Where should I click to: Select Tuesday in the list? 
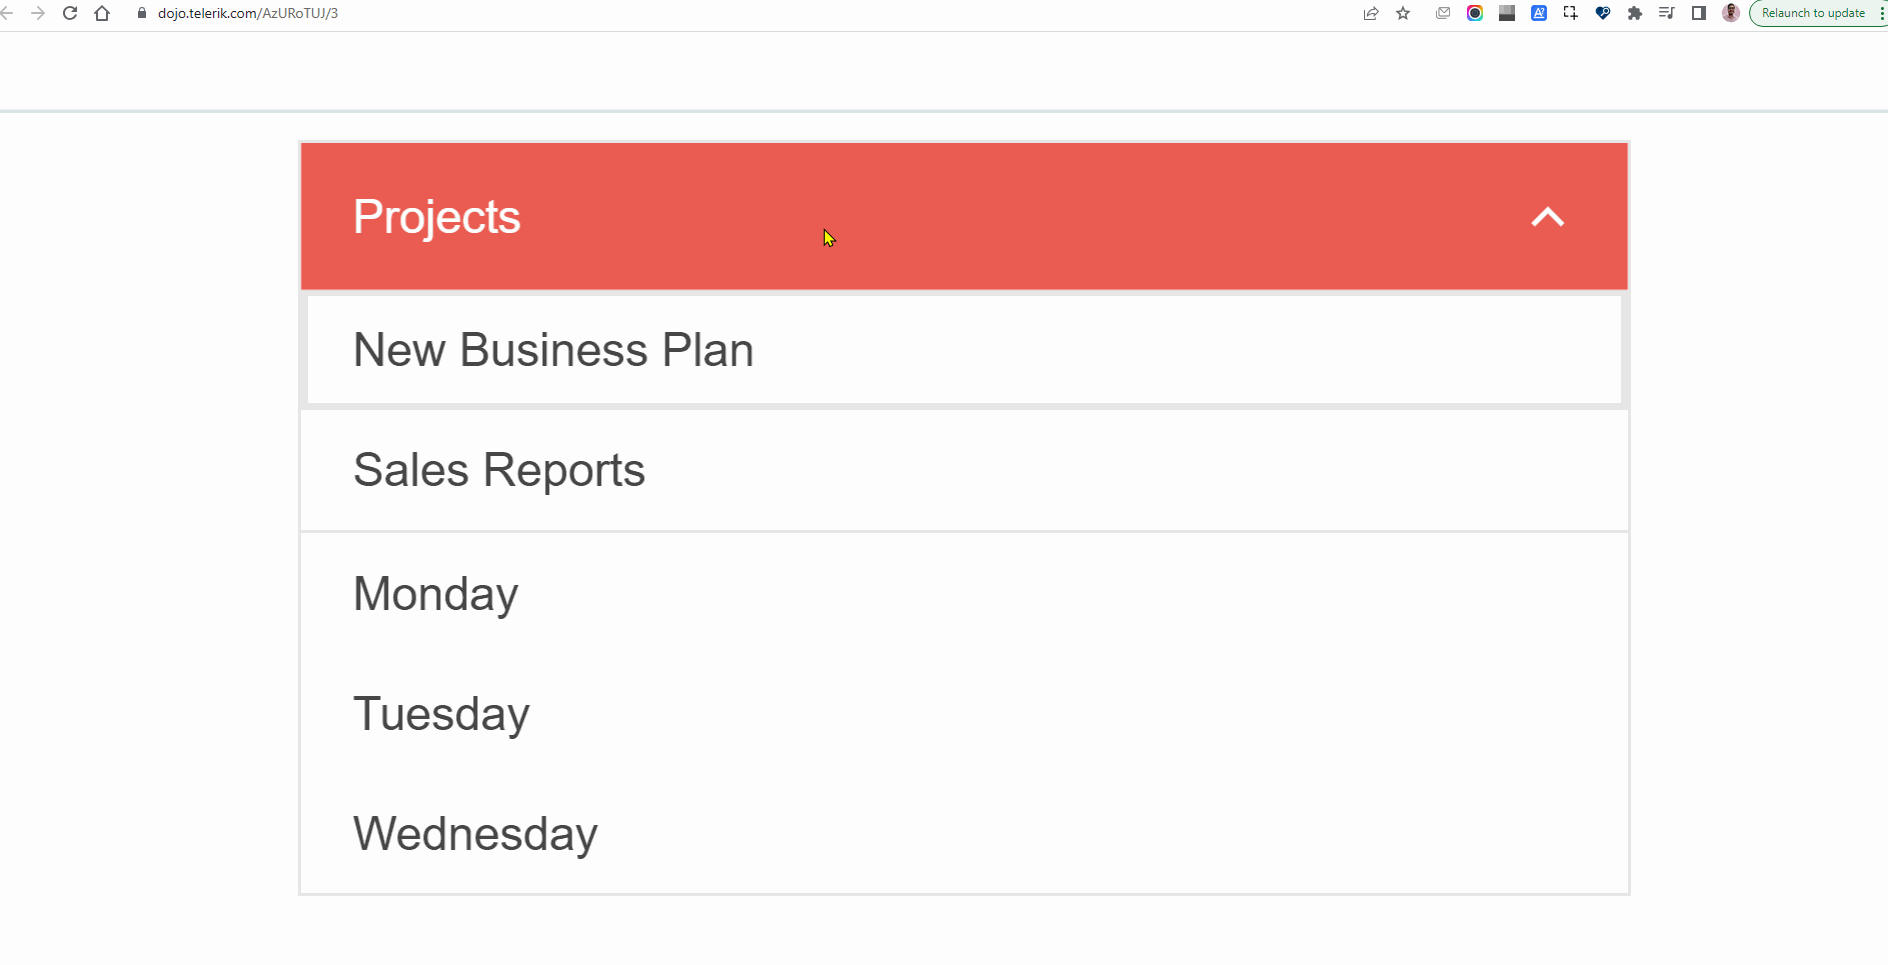click(441, 714)
